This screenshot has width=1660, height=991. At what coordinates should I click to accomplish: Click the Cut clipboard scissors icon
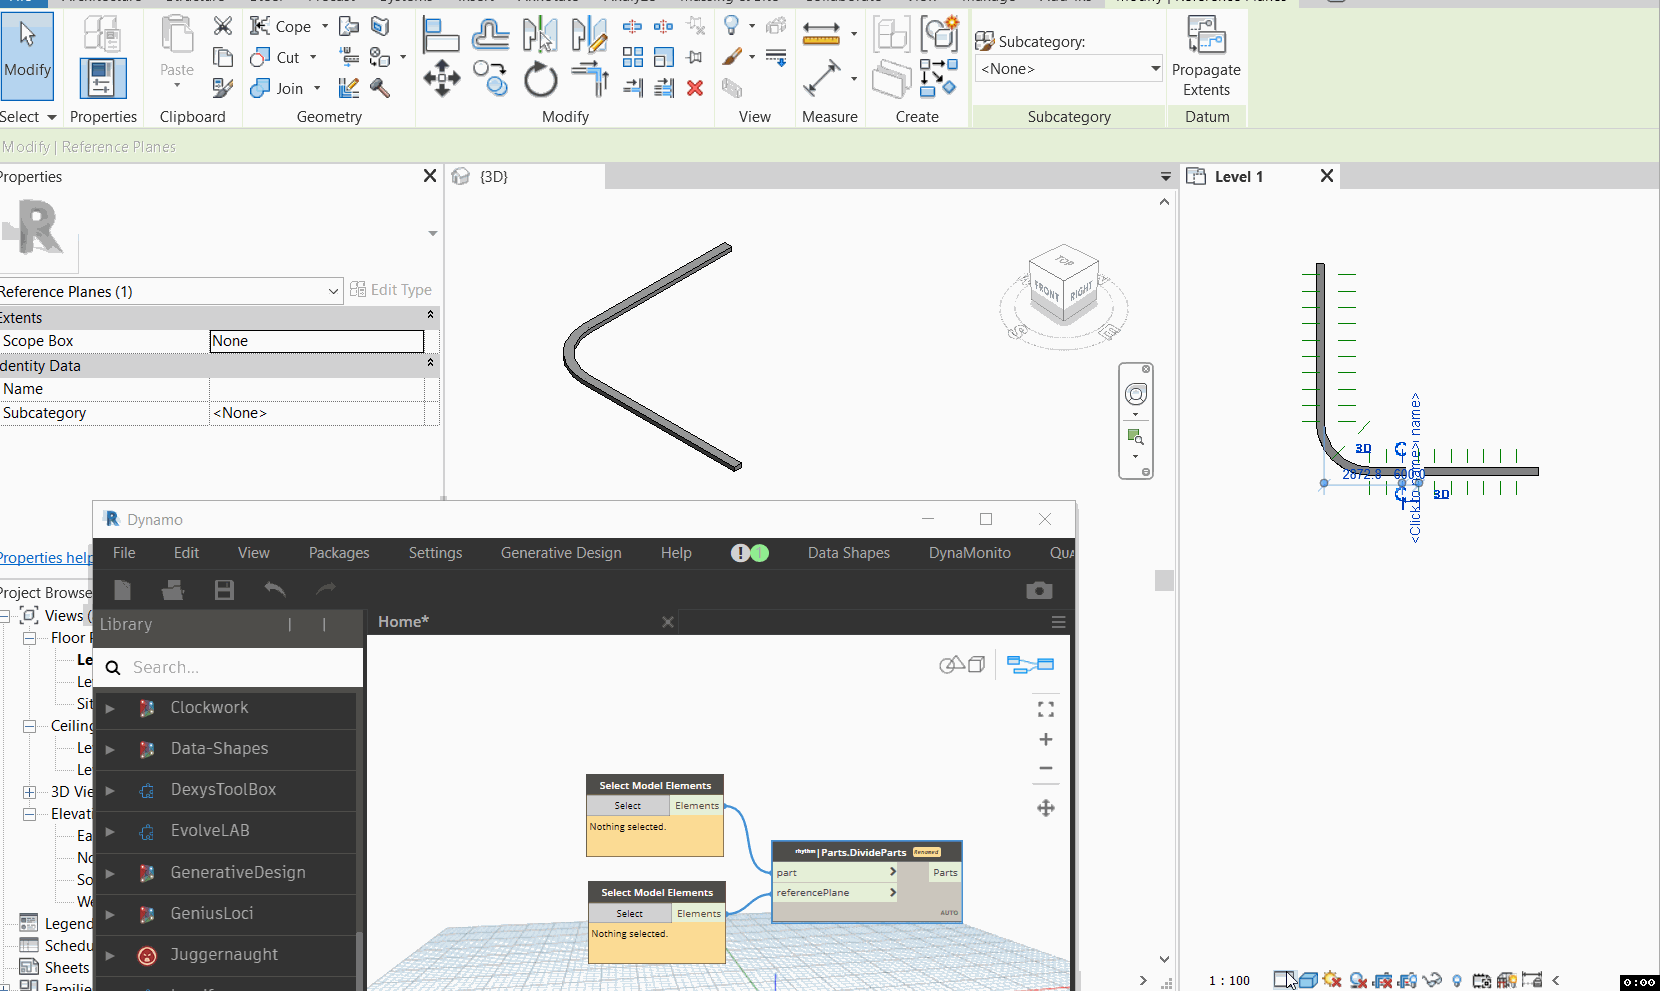coord(223,26)
